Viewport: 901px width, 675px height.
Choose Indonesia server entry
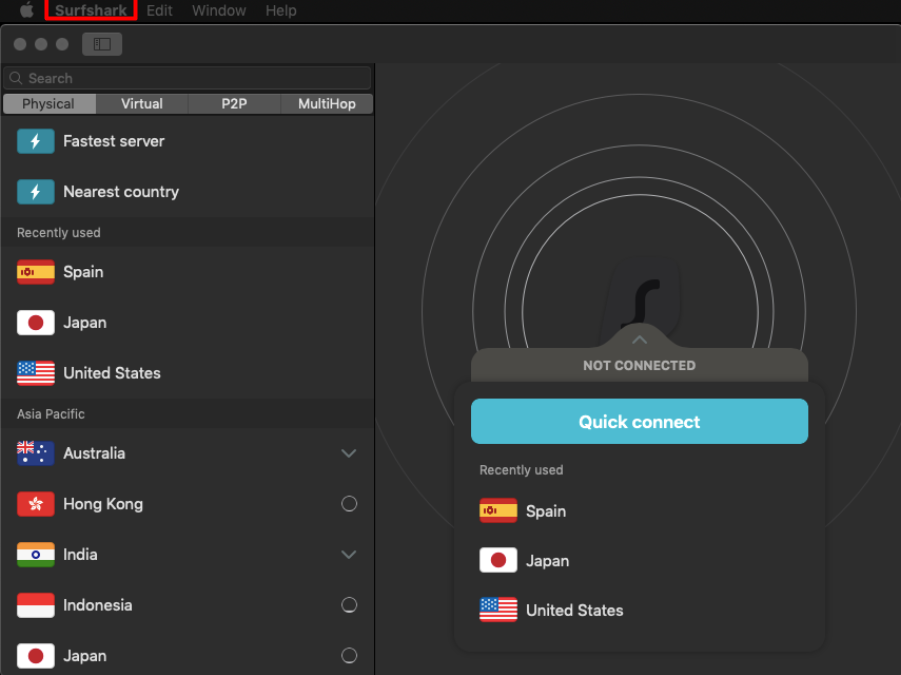click(187, 605)
